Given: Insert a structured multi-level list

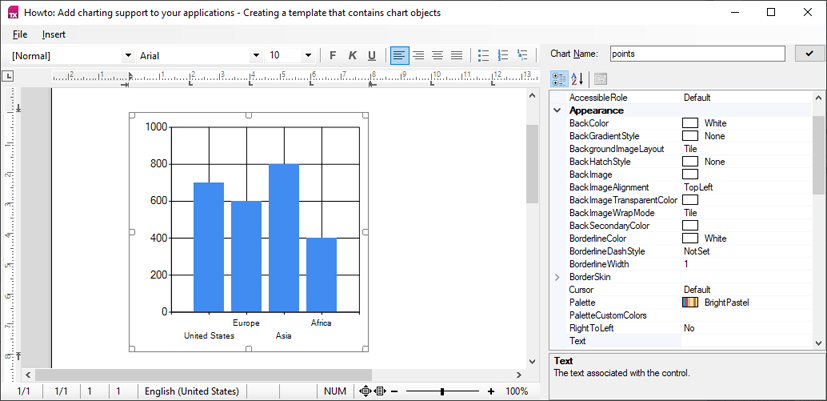Looking at the screenshot, I should pyautogui.click(x=522, y=55).
